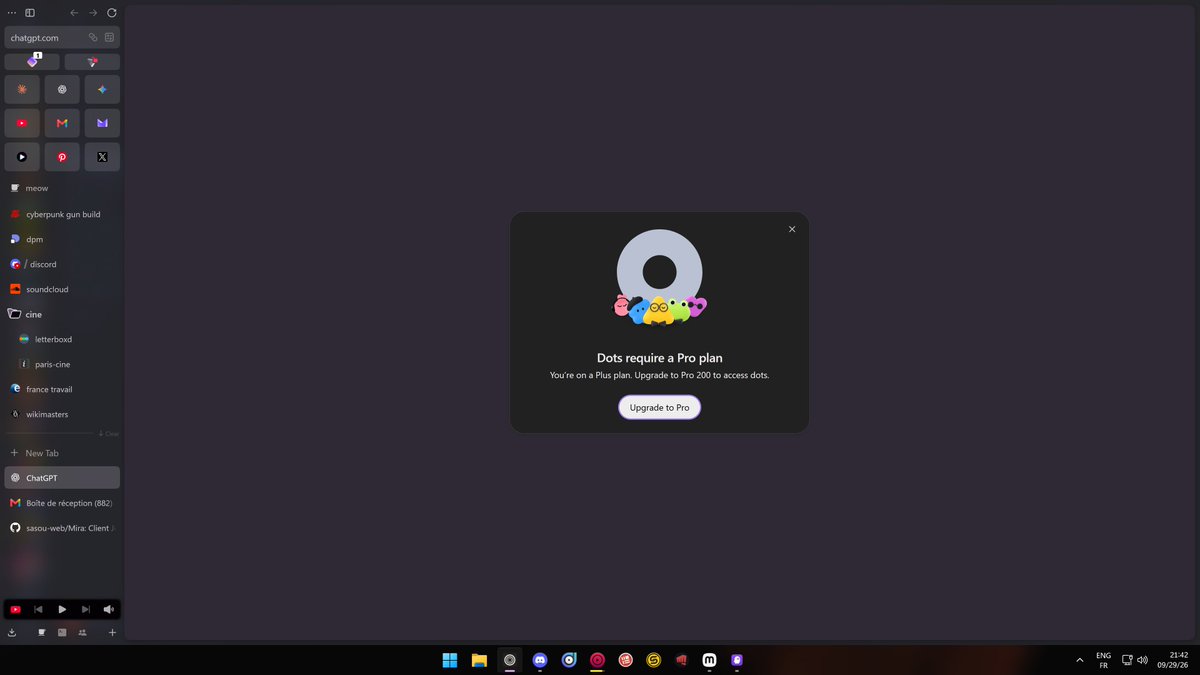Close the 'Dots require a Pro plan' dialog

coord(792,229)
